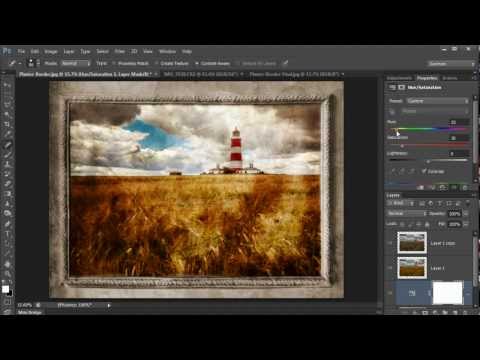Click the Hue value field
Image resolution: width=480 pixels, height=360 pixels.
tap(459, 122)
